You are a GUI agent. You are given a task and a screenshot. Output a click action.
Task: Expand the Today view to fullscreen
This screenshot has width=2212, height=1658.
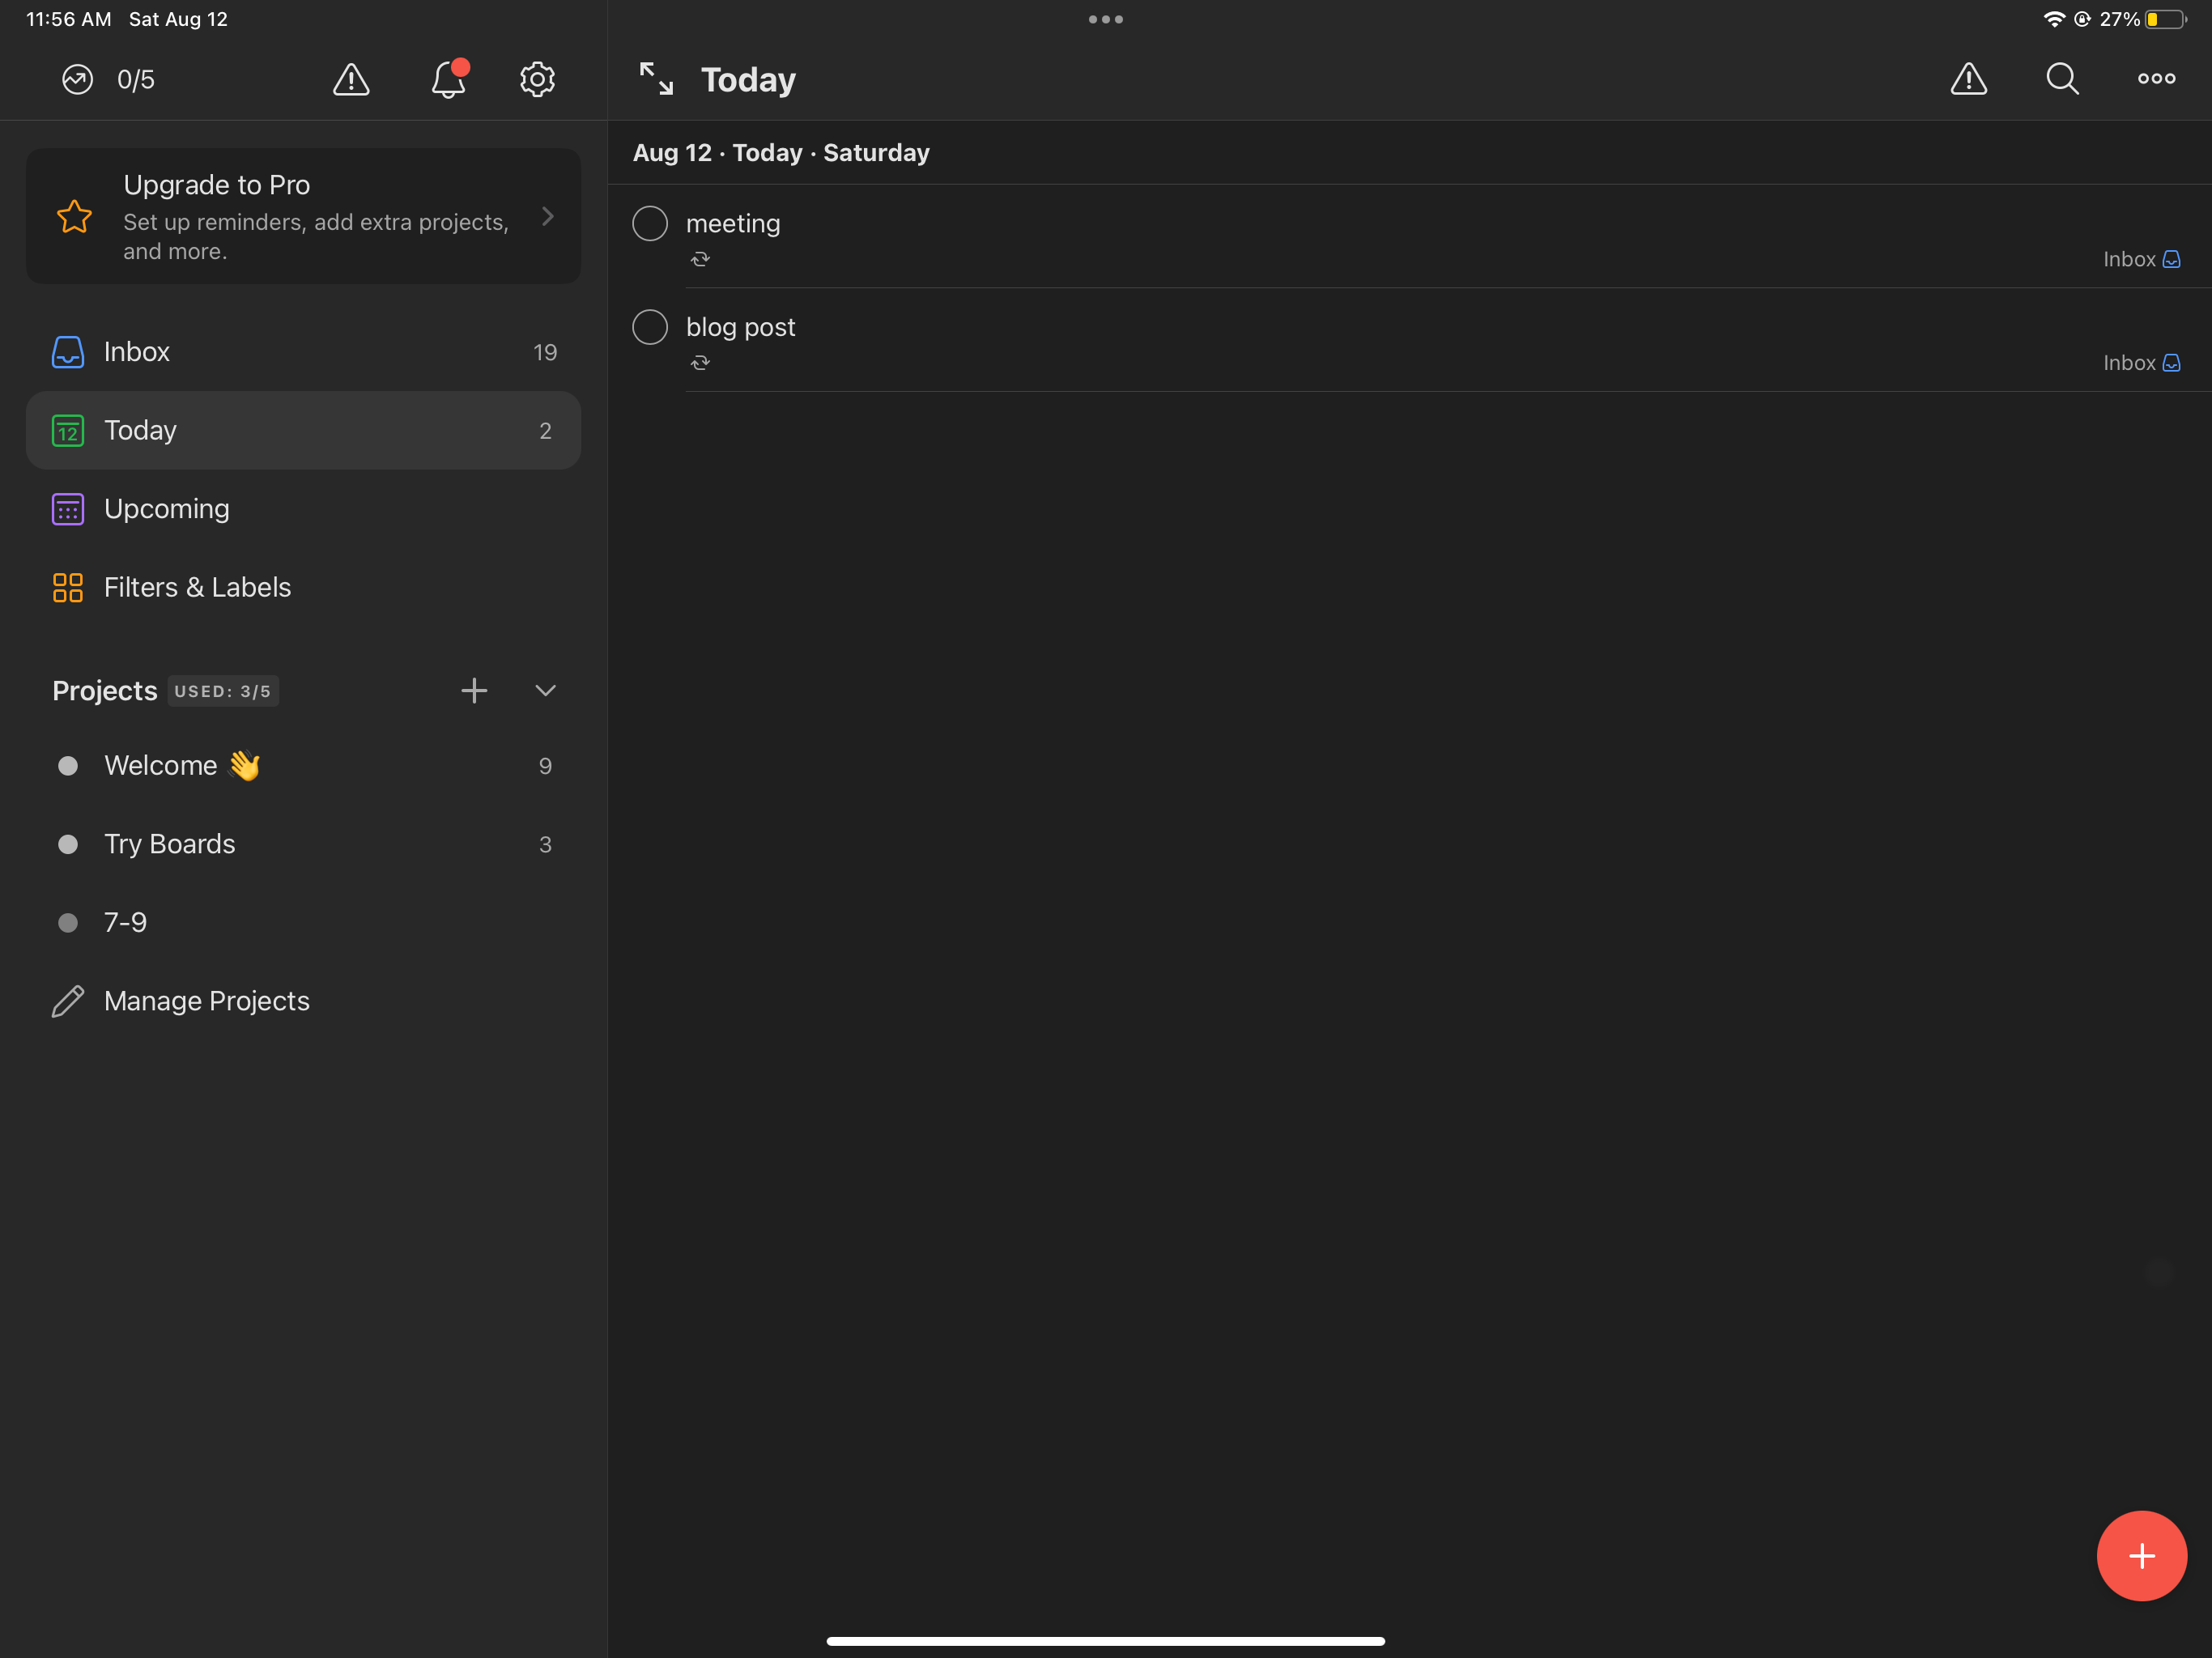[x=655, y=79]
